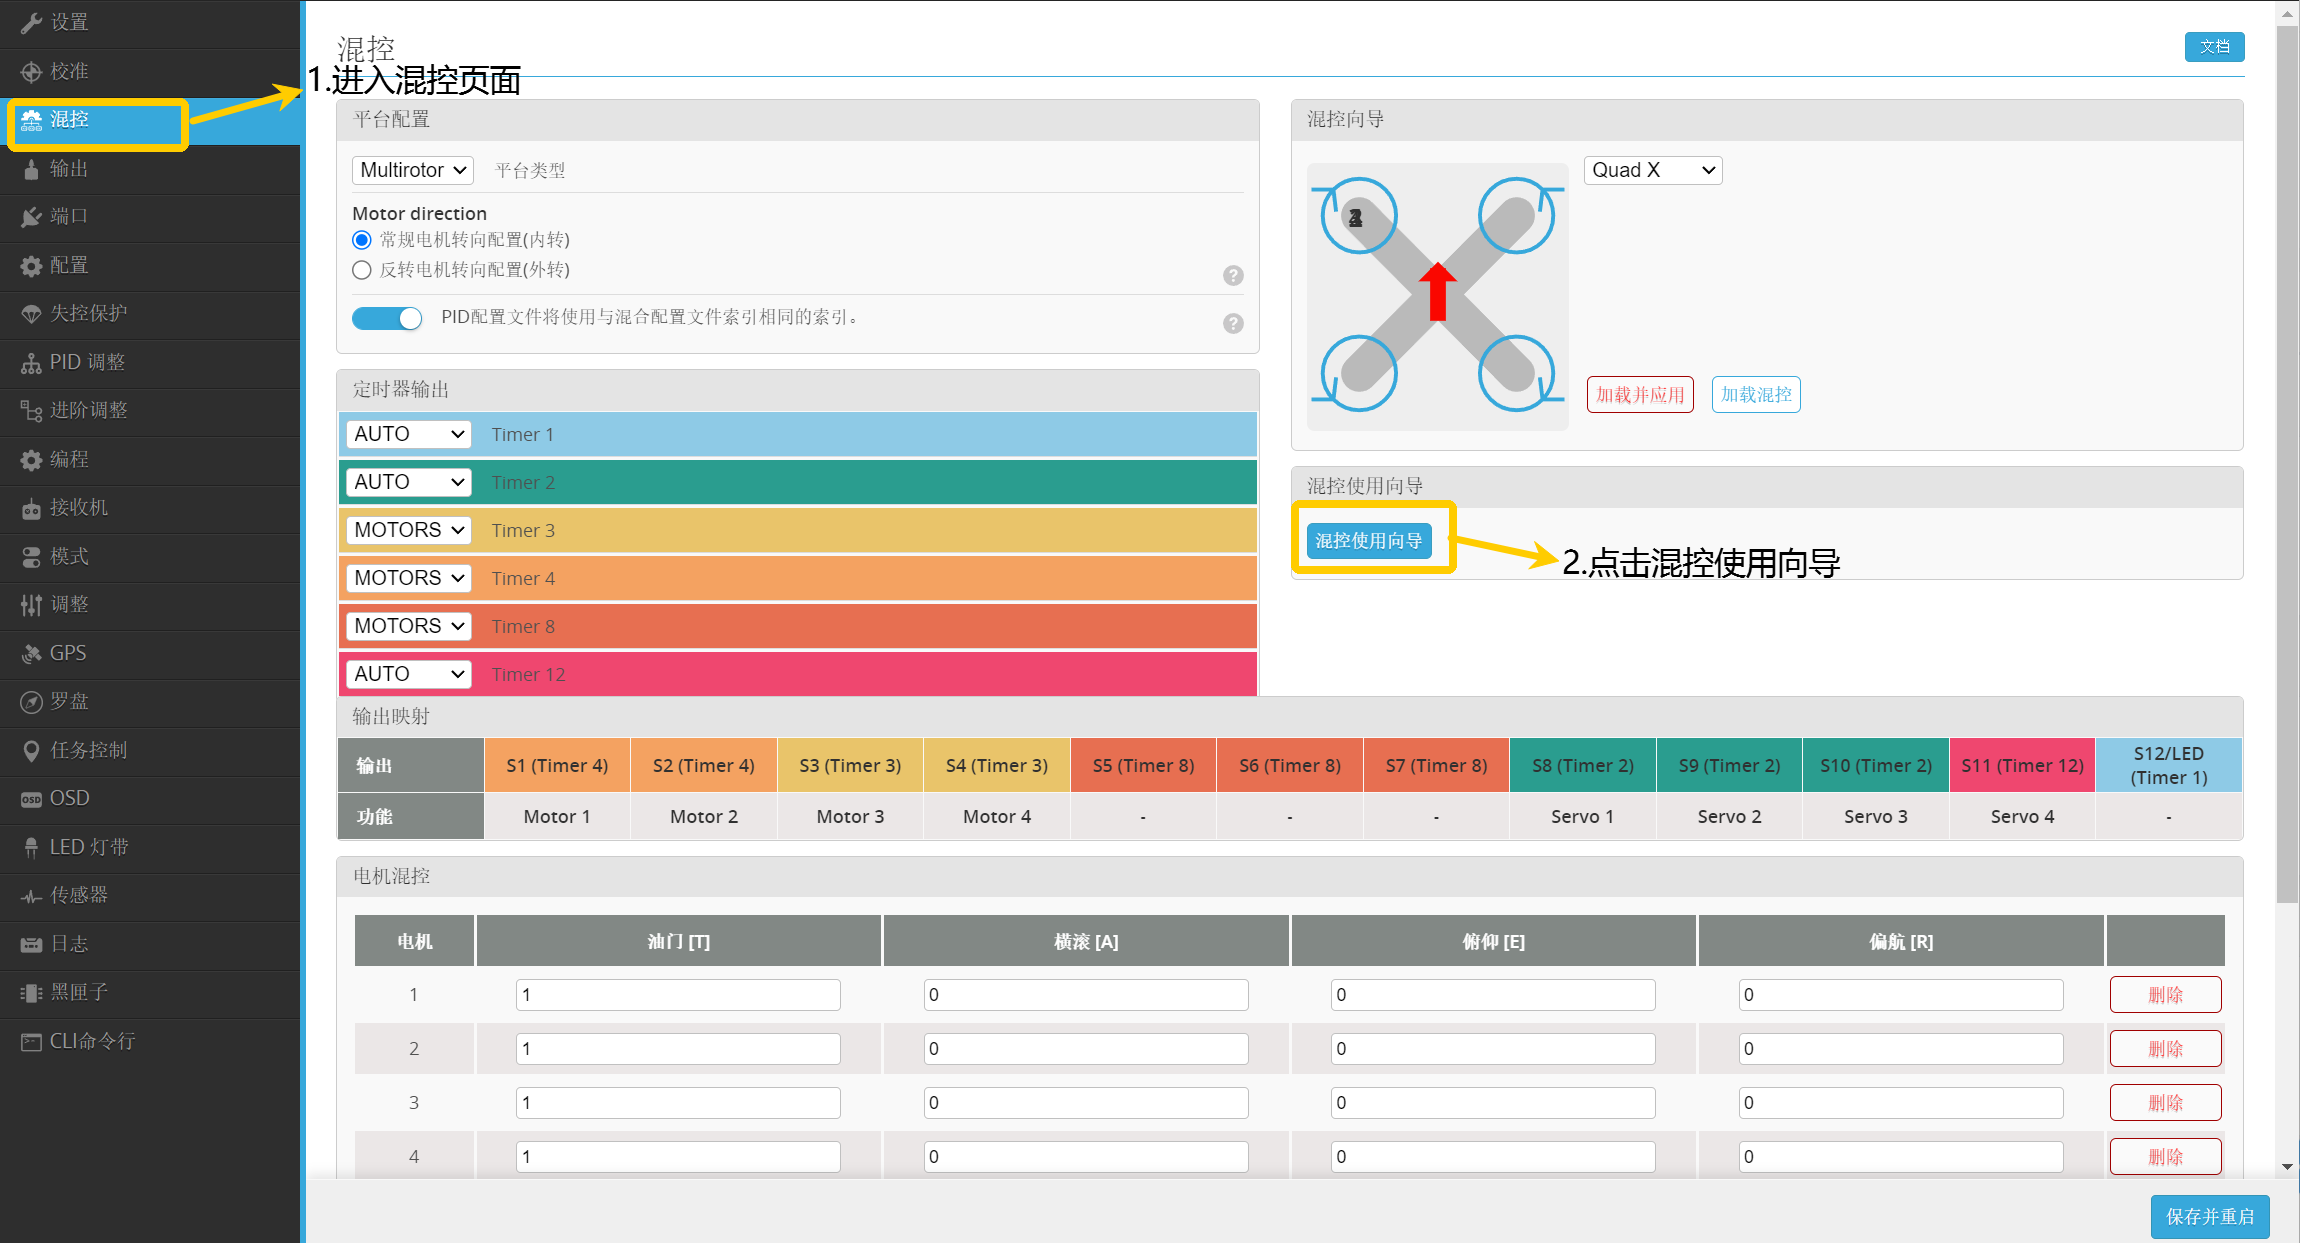Click the 失控保护 parachute icon

coord(31,314)
